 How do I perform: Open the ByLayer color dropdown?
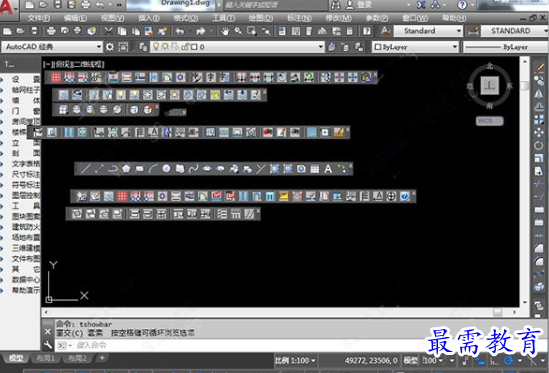click(415, 47)
